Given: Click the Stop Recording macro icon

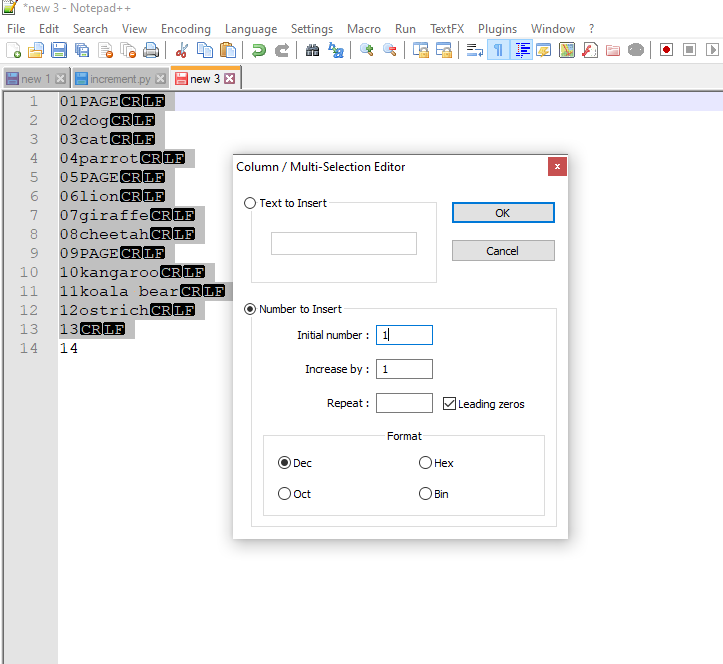Looking at the screenshot, I should 689,50.
